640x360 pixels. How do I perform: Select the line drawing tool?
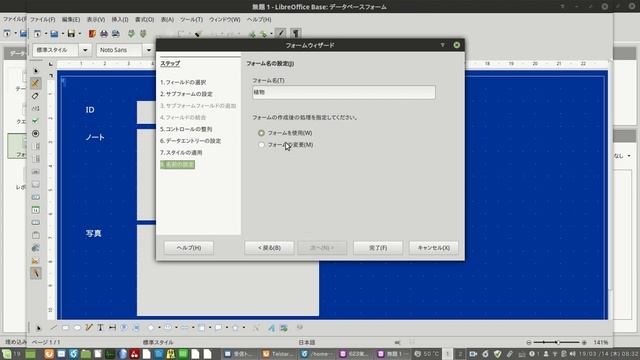(53, 328)
